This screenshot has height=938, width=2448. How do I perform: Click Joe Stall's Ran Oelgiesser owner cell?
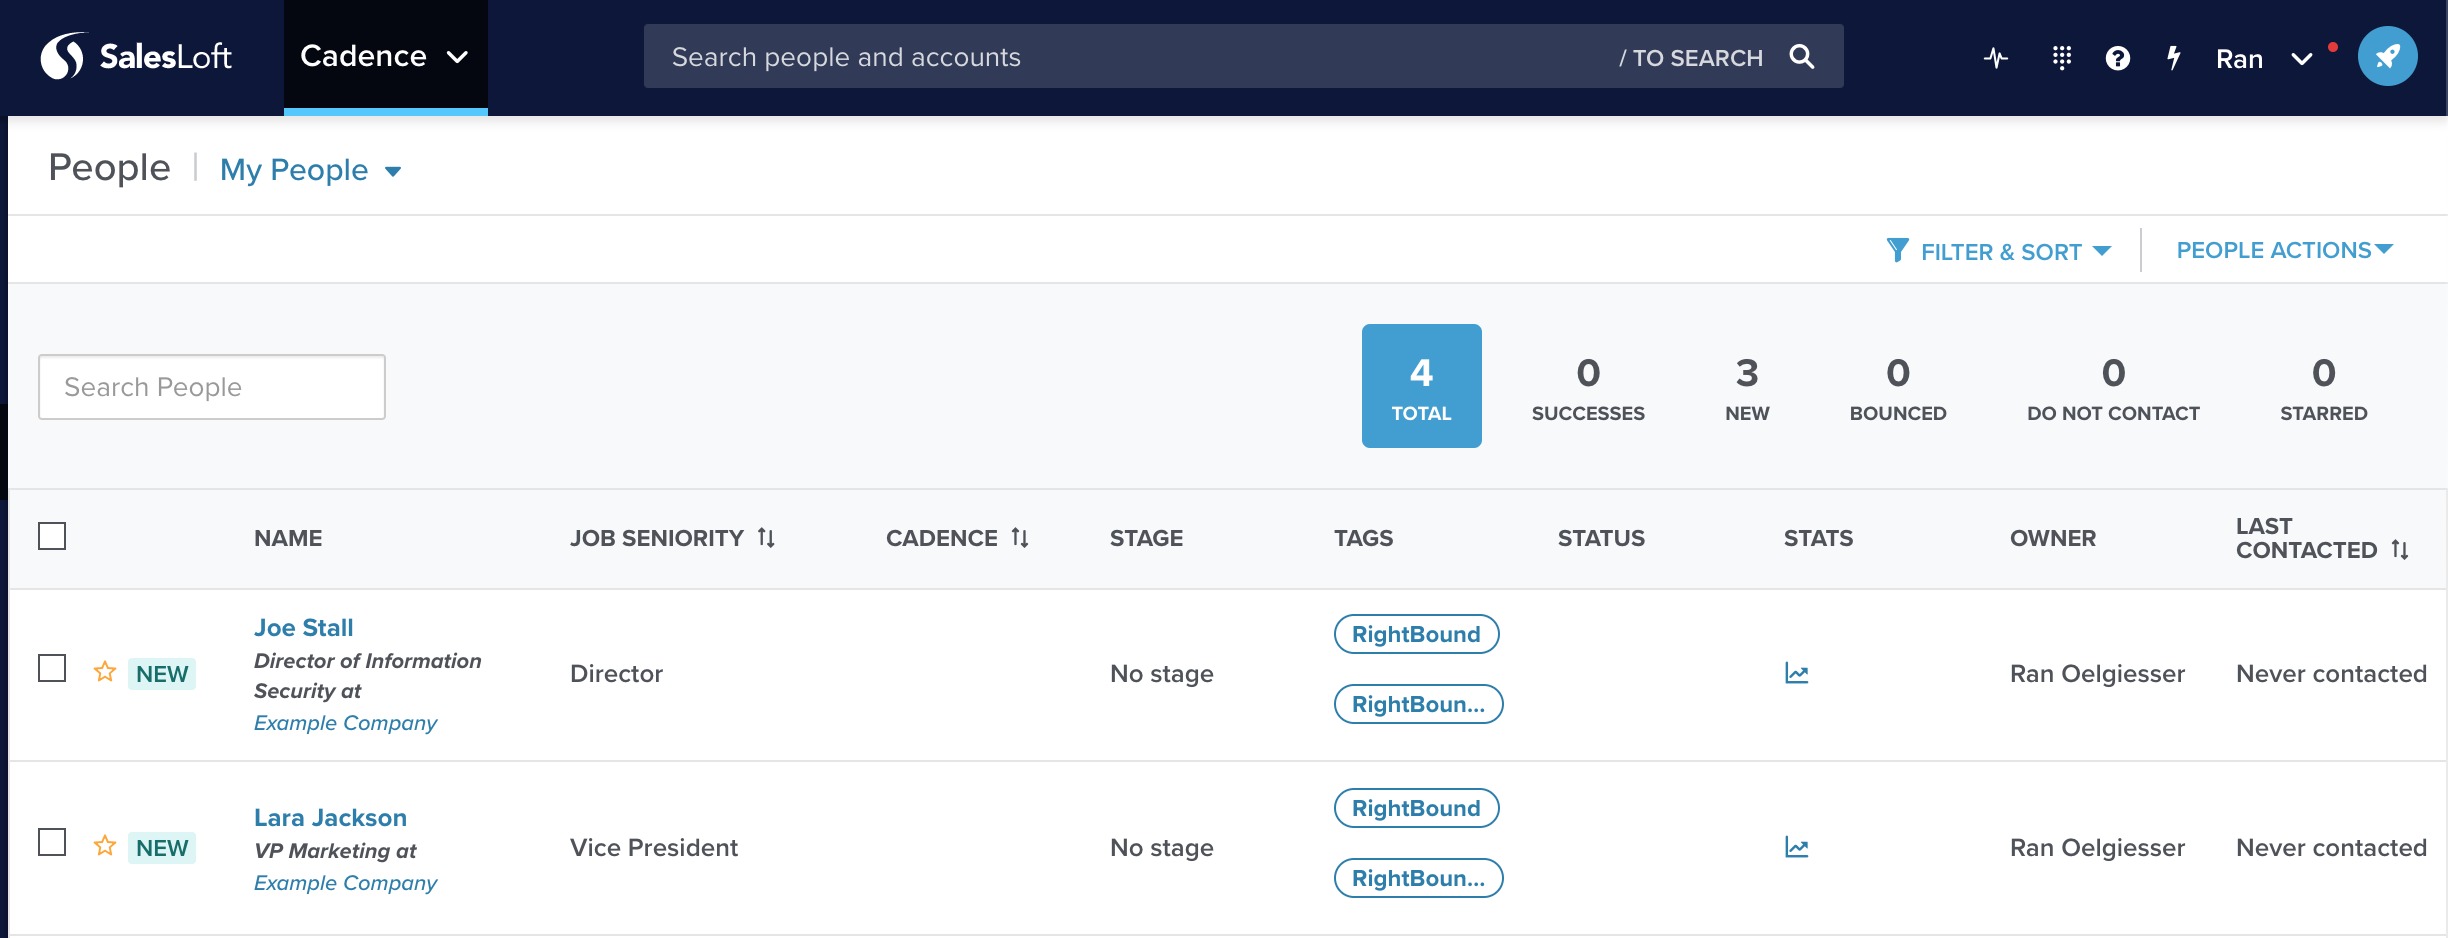coord(2097,674)
